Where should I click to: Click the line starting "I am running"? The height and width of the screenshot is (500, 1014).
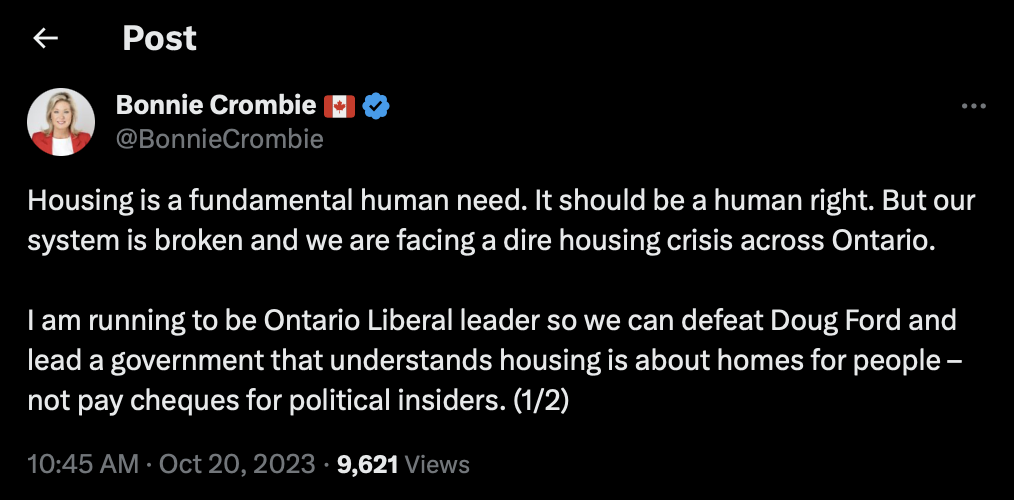point(491,321)
